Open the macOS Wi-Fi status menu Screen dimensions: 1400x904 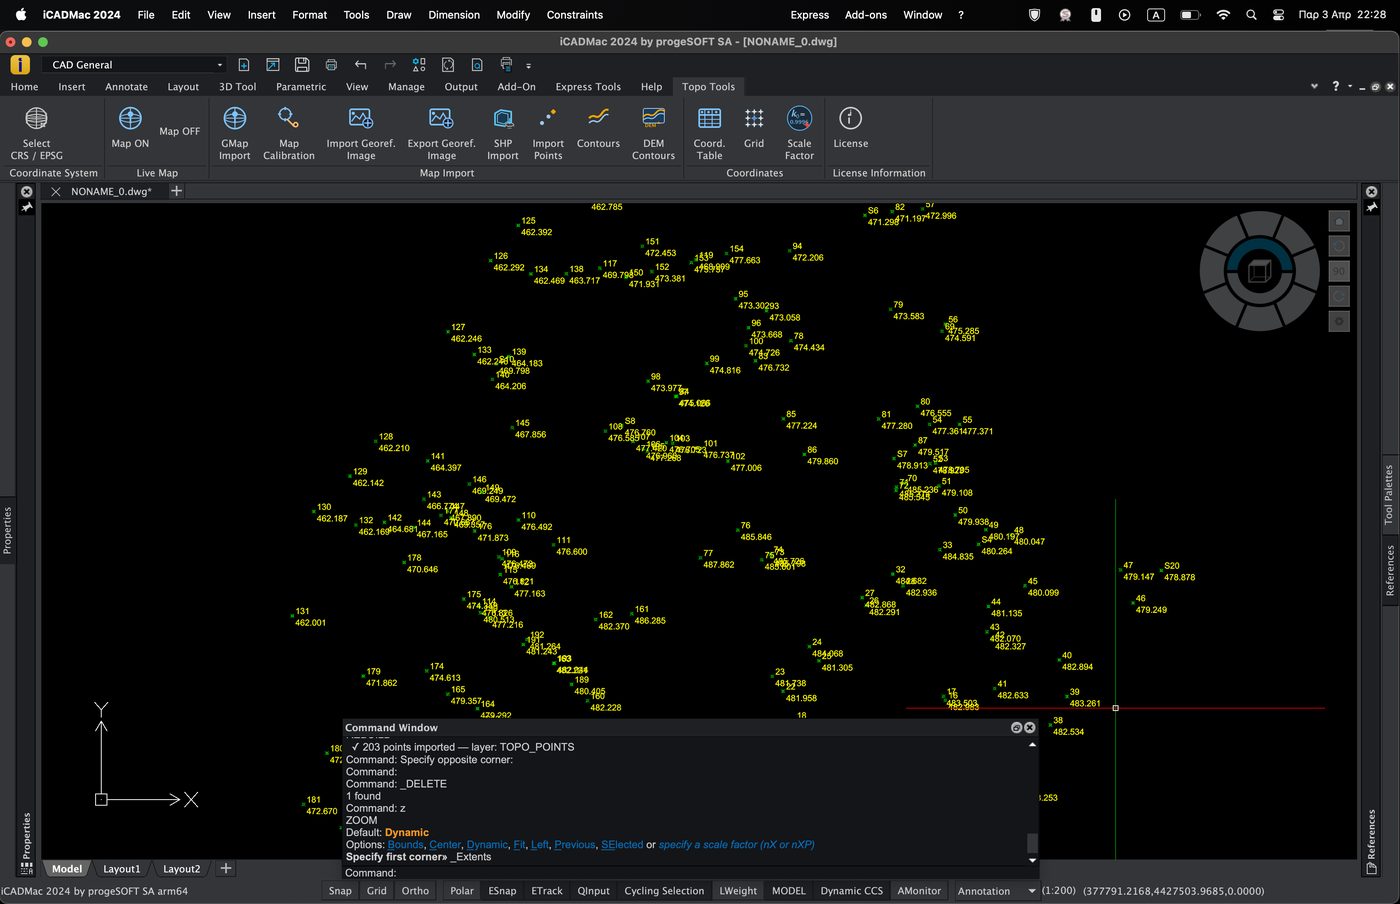click(x=1222, y=15)
